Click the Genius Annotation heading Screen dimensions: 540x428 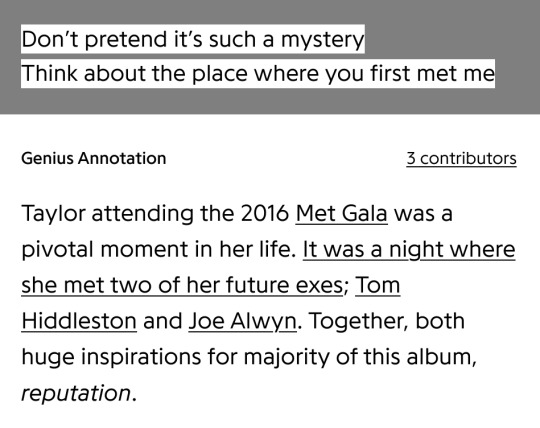point(94,158)
